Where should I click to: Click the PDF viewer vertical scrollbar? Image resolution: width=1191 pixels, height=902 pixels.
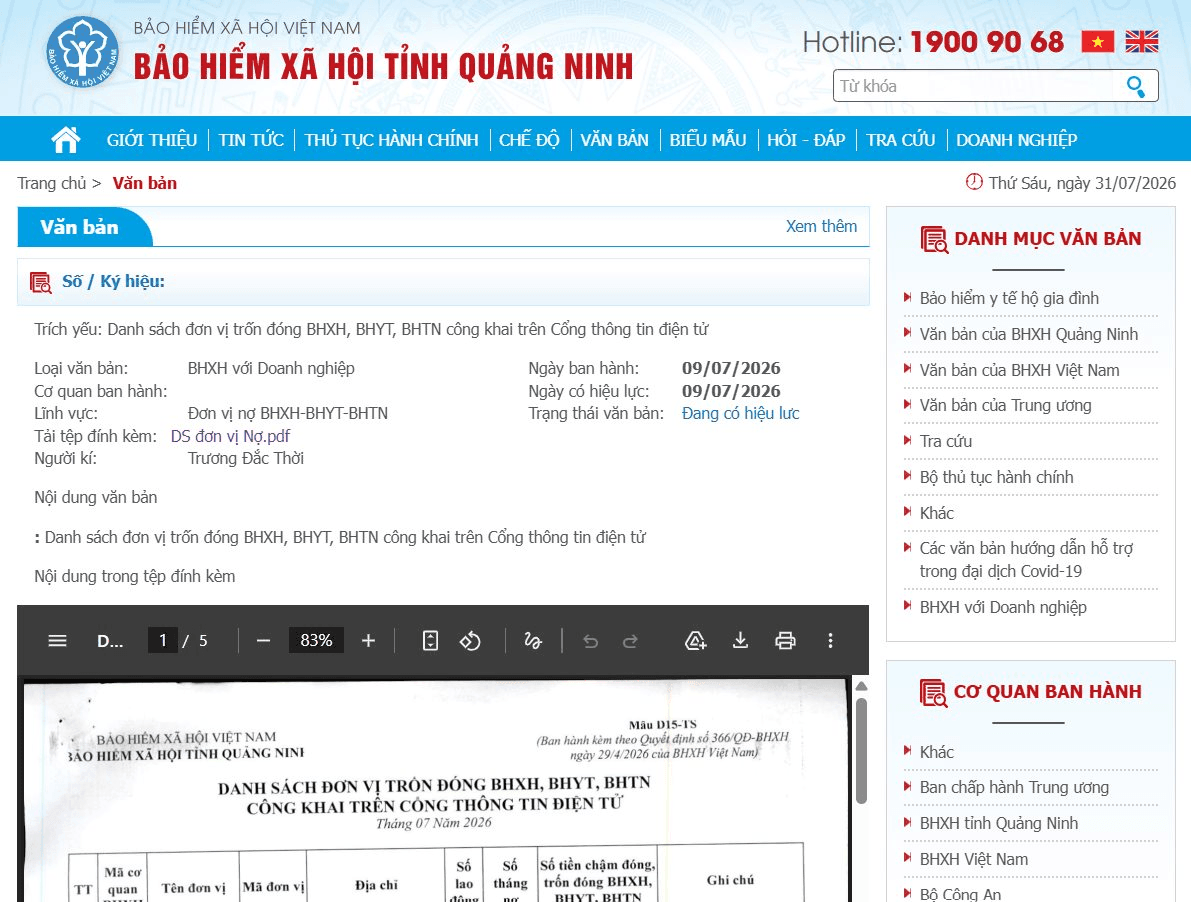click(x=861, y=750)
